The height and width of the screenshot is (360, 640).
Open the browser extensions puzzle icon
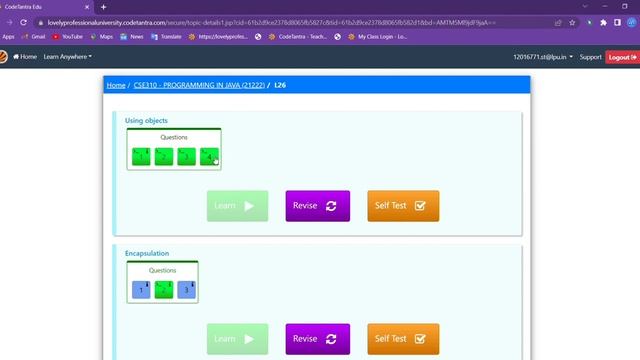pos(603,23)
